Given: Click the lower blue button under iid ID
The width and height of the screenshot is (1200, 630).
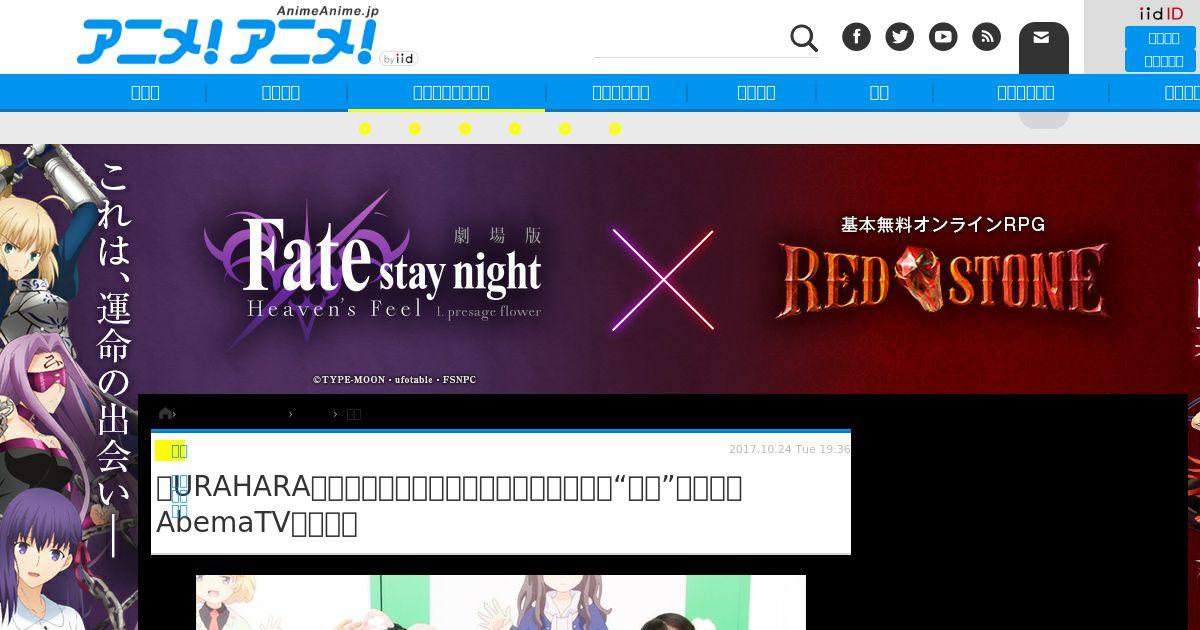Looking at the screenshot, I should [x=1160, y=61].
